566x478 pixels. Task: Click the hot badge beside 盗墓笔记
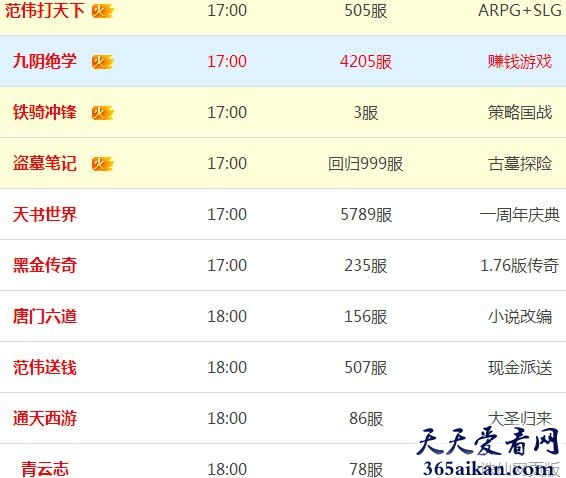103,164
